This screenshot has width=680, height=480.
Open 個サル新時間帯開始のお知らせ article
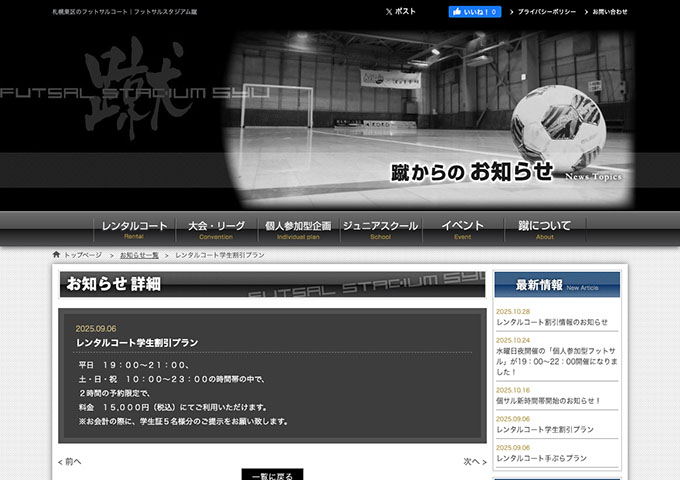coord(549,400)
